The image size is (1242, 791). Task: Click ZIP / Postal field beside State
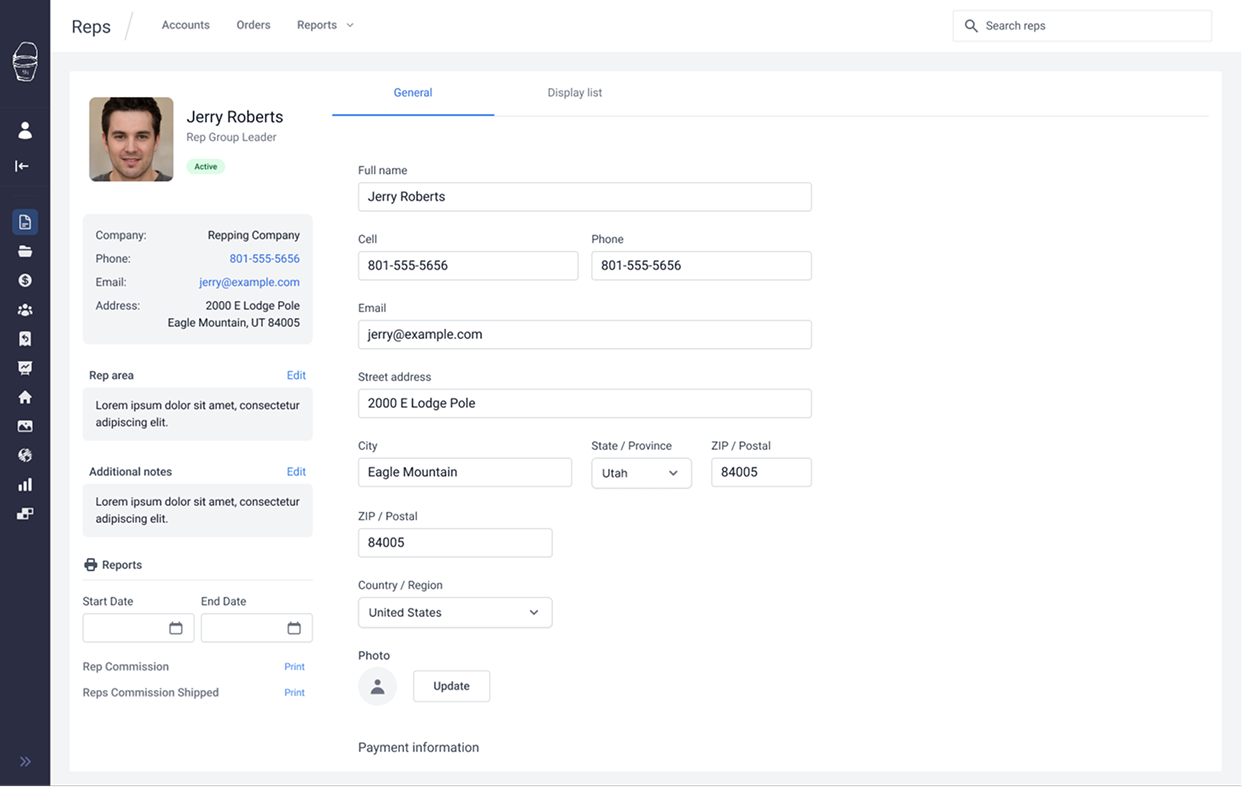761,473
